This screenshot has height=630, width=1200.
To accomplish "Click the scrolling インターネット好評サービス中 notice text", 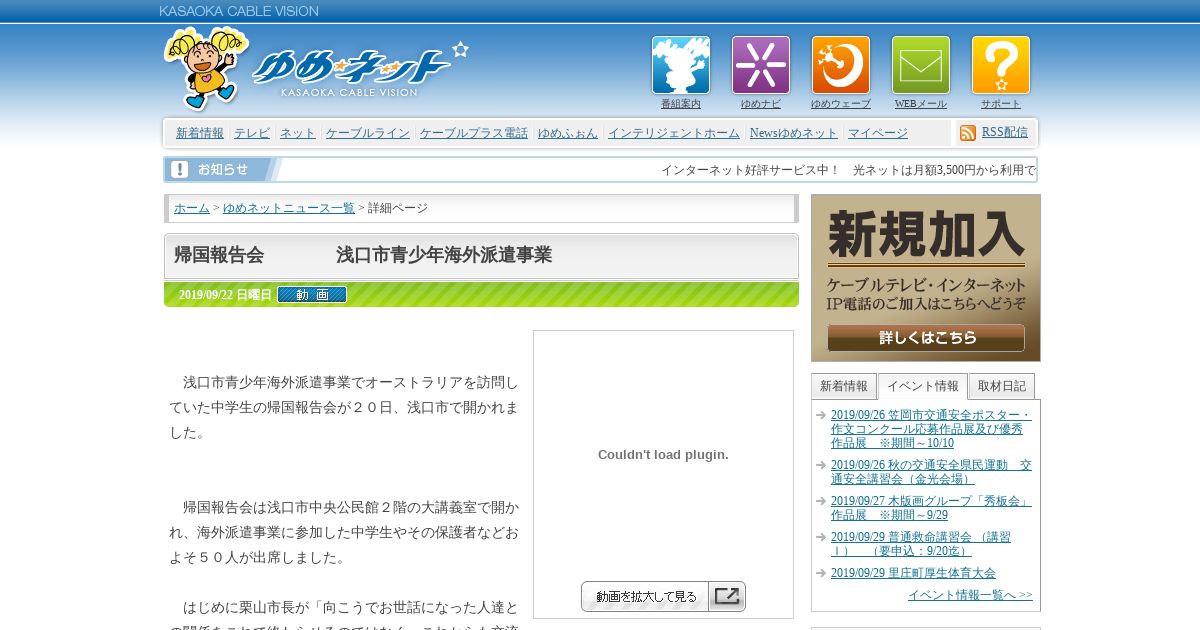I will [x=848, y=170].
